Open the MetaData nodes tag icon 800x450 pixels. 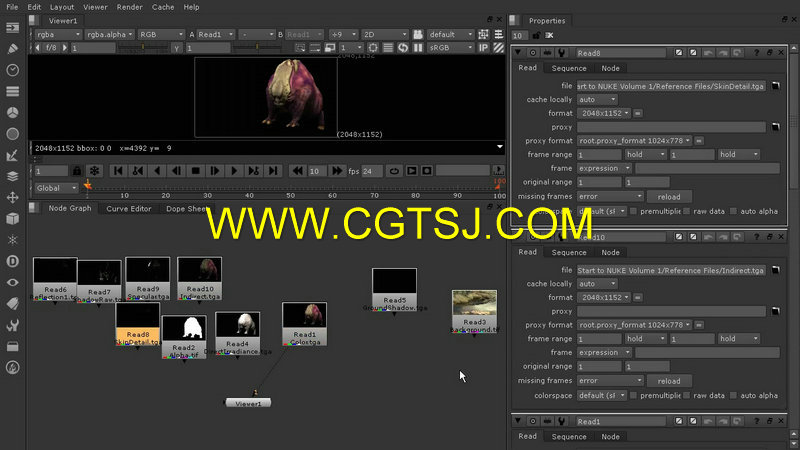[12, 304]
